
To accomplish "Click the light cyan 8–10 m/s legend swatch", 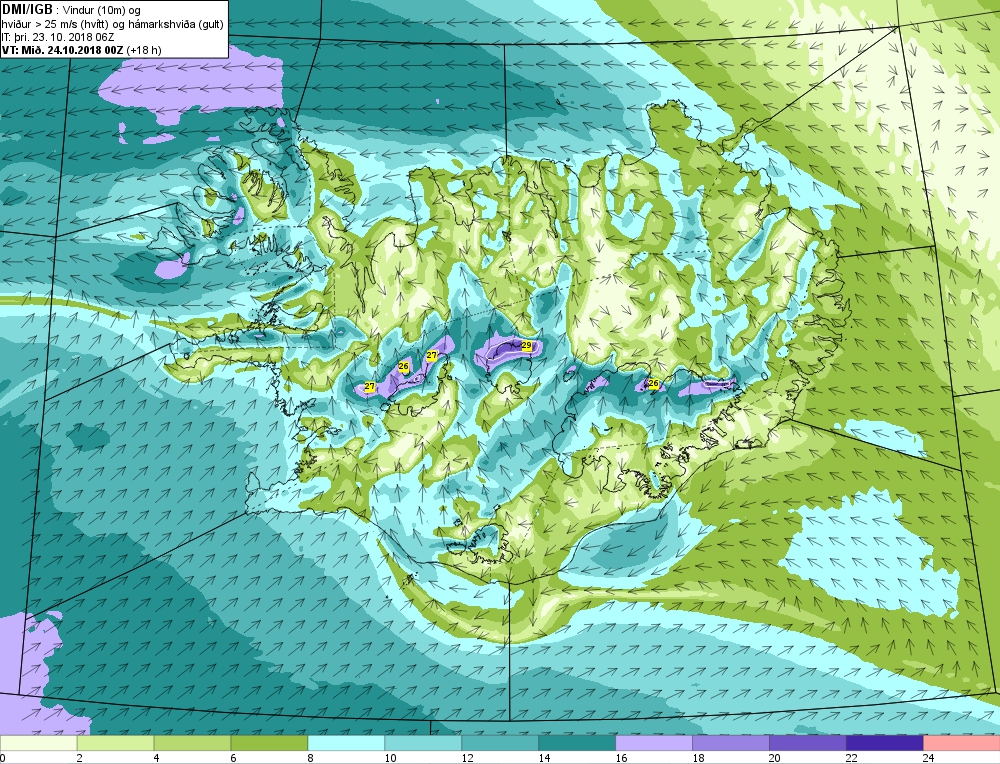I will click(346, 743).
